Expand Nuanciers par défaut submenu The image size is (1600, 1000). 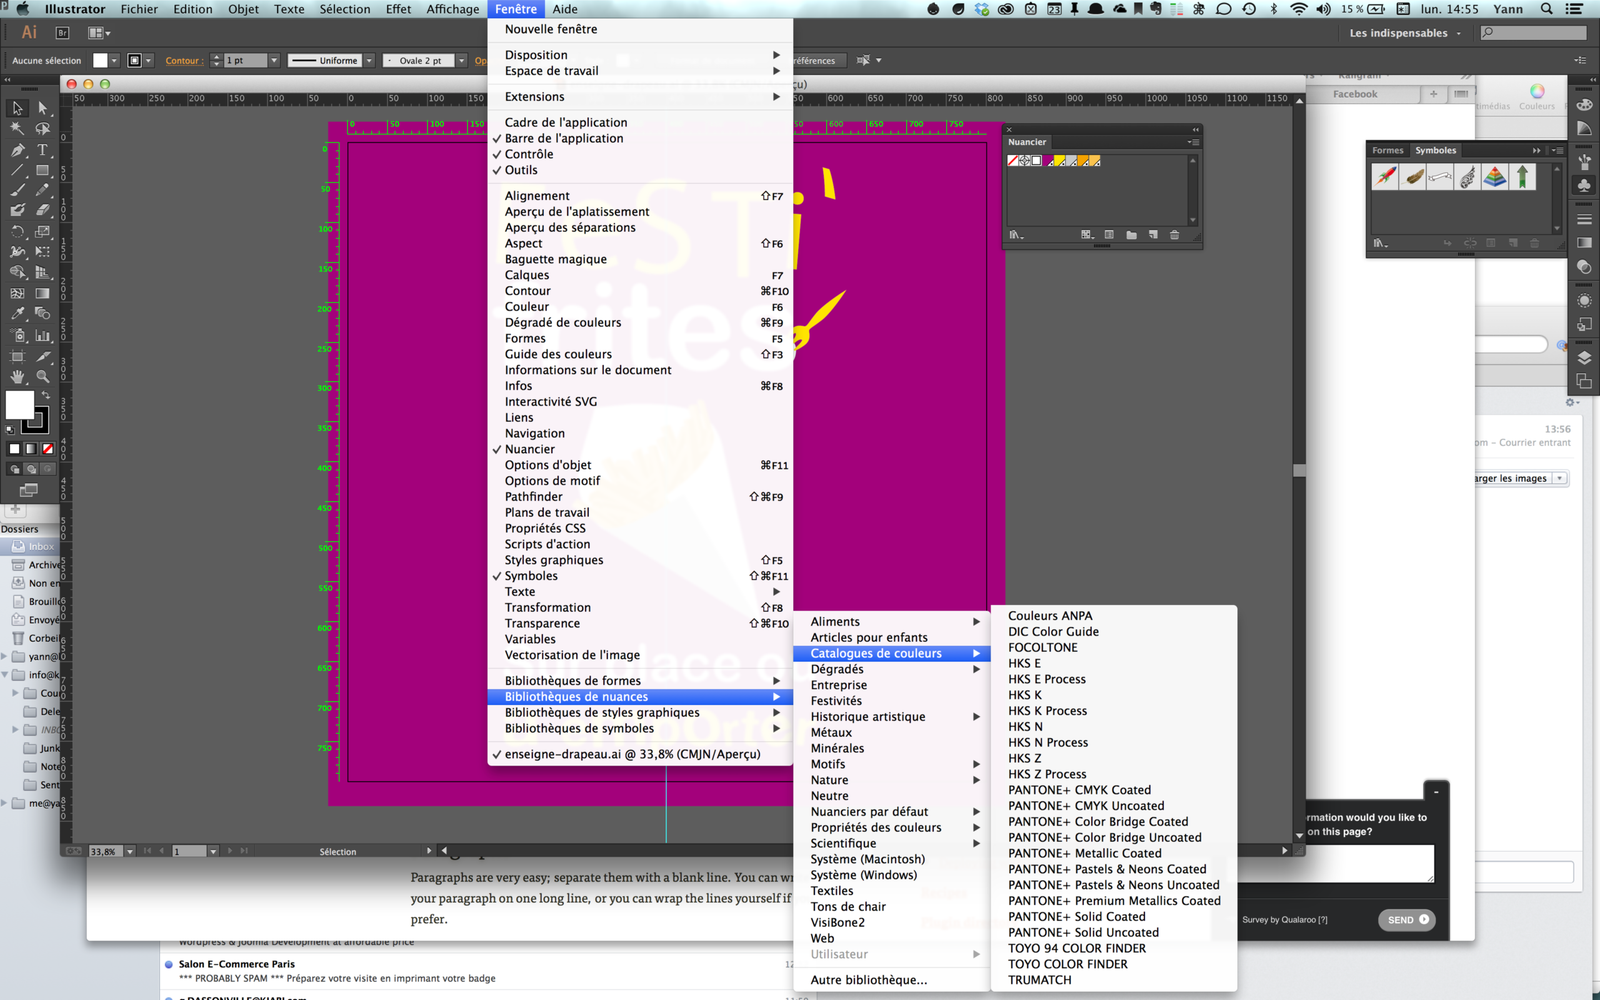click(x=892, y=812)
